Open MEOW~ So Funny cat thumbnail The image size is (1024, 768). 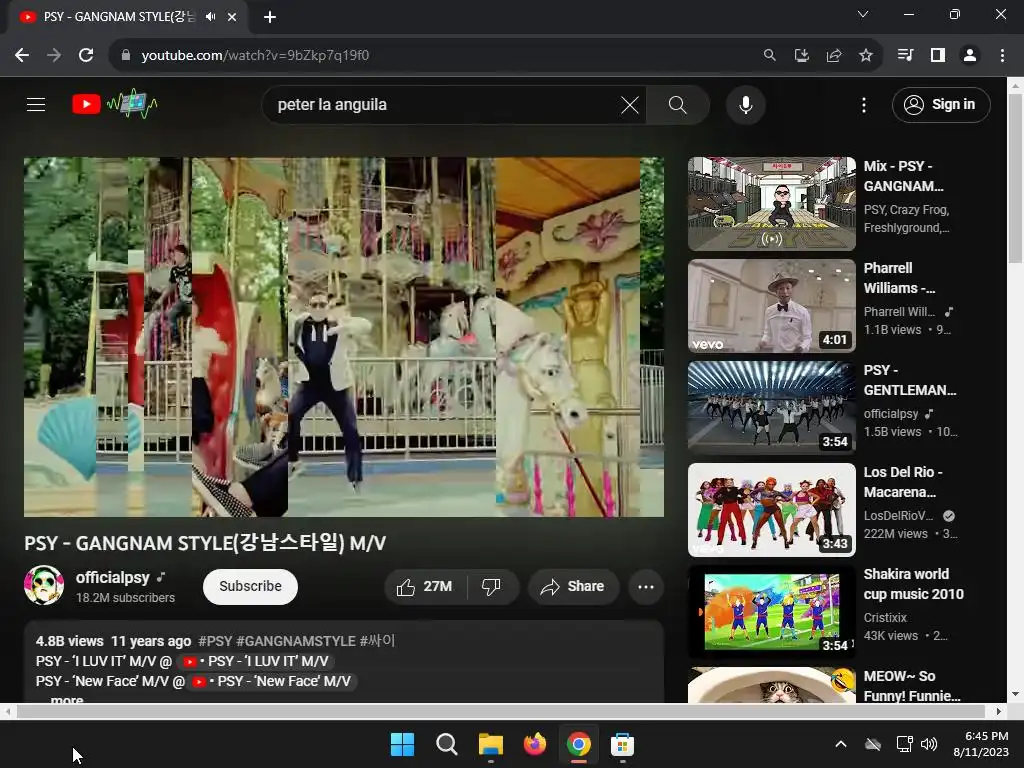pos(771,685)
